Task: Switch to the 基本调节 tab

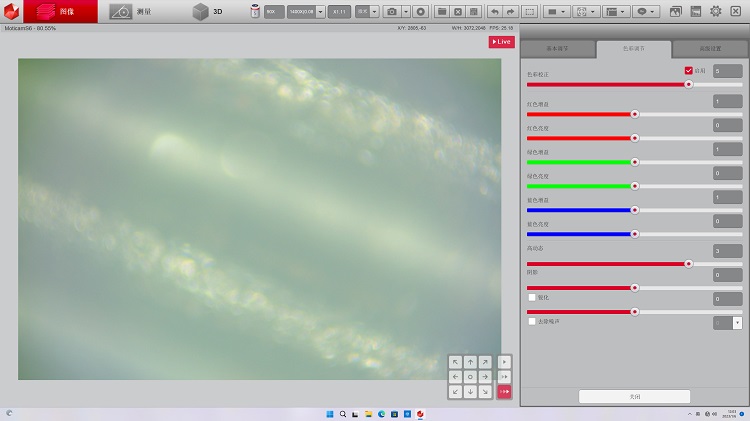Action: [x=558, y=48]
